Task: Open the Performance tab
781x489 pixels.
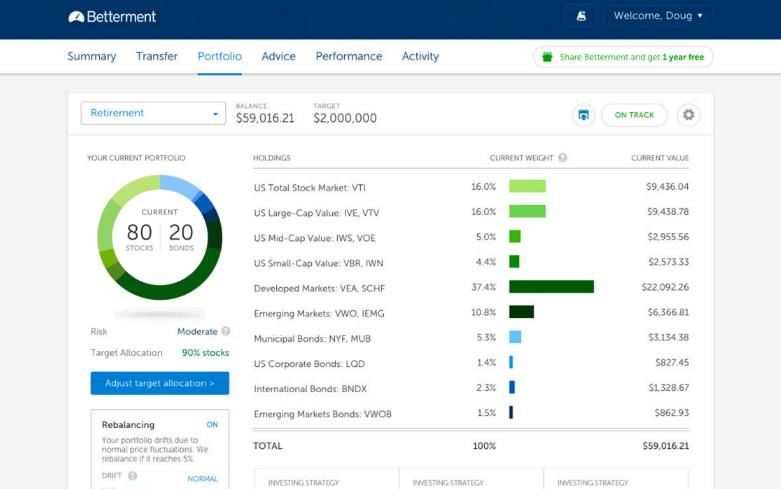Action: click(x=349, y=56)
